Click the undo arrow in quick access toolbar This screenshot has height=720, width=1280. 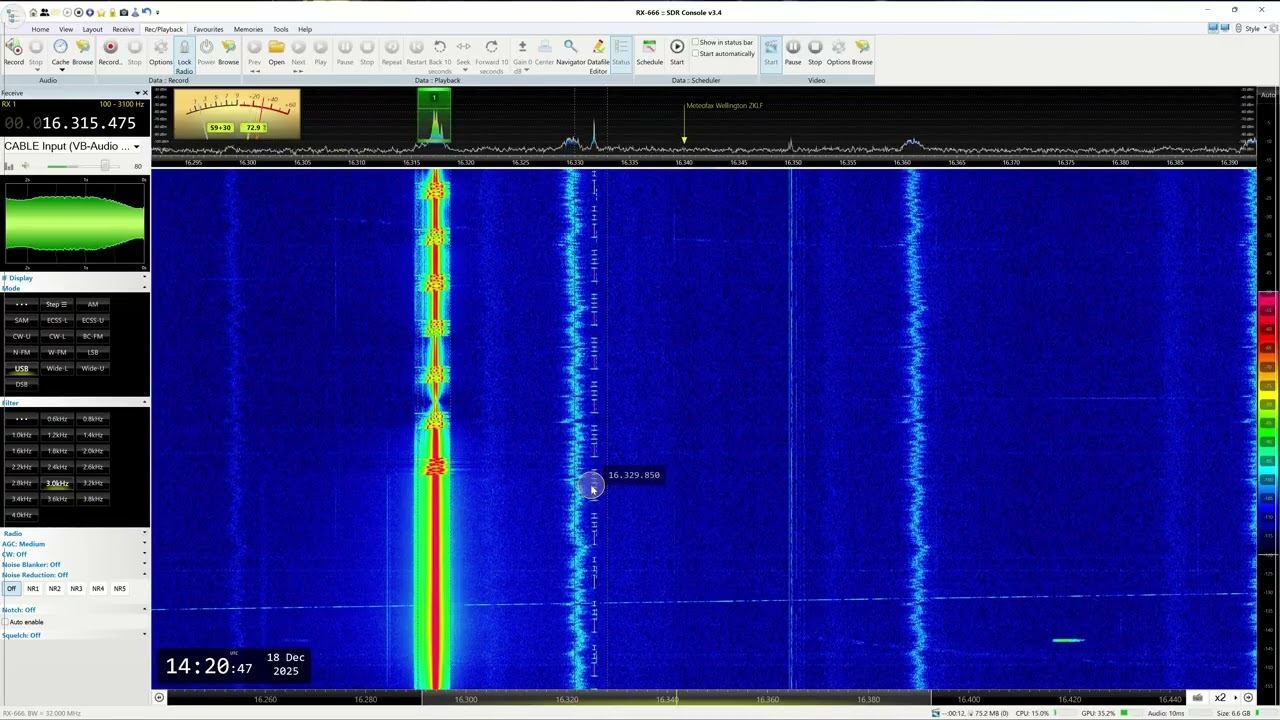(146, 12)
